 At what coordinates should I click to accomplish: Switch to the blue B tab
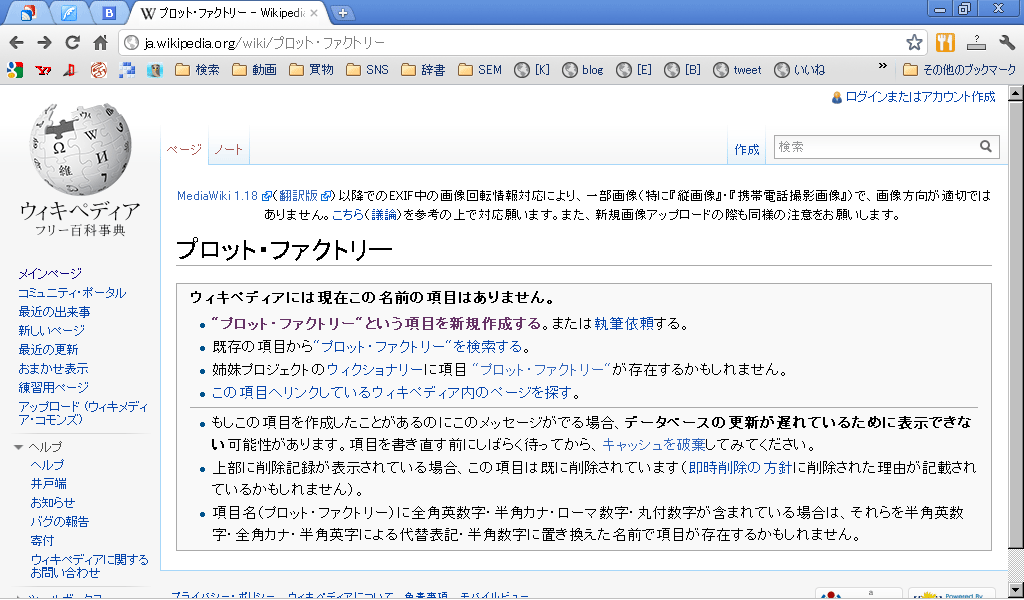pyautogui.click(x=110, y=12)
